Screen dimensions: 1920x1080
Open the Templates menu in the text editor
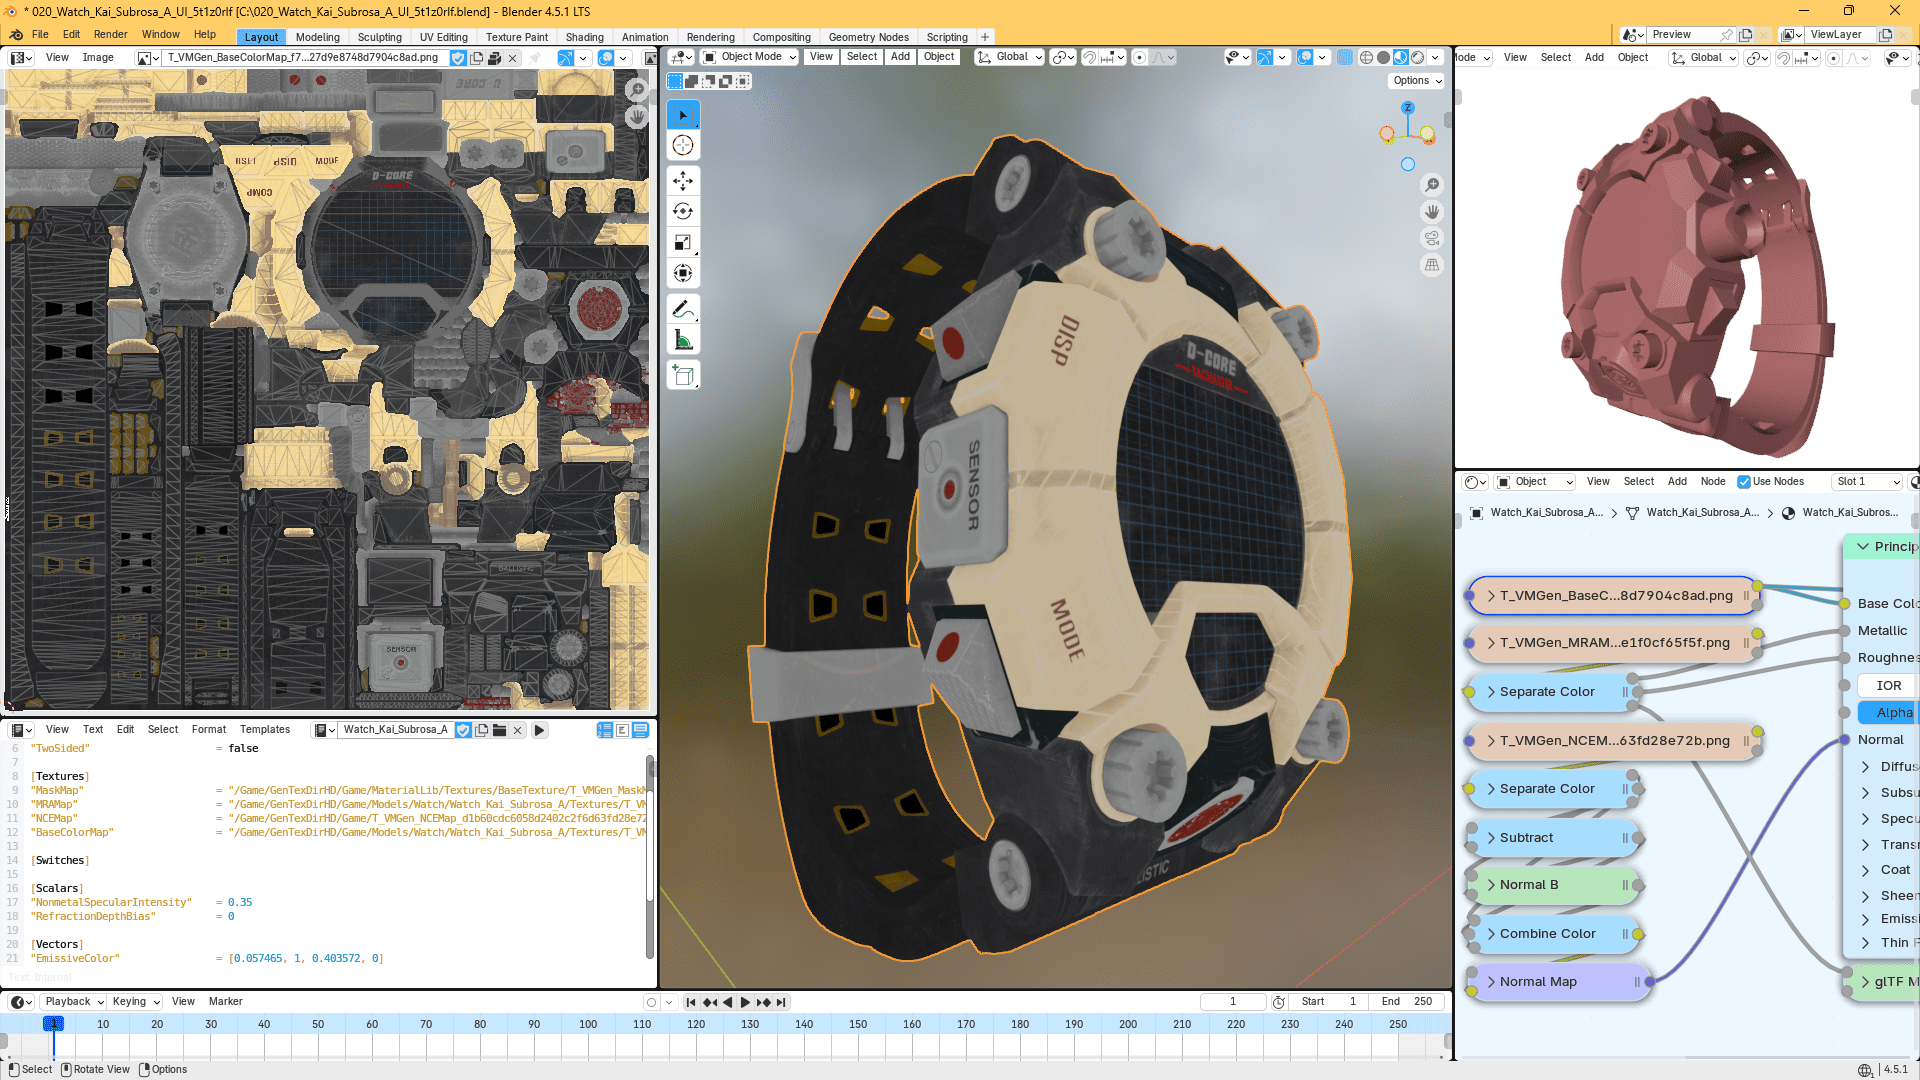(265, 730)
